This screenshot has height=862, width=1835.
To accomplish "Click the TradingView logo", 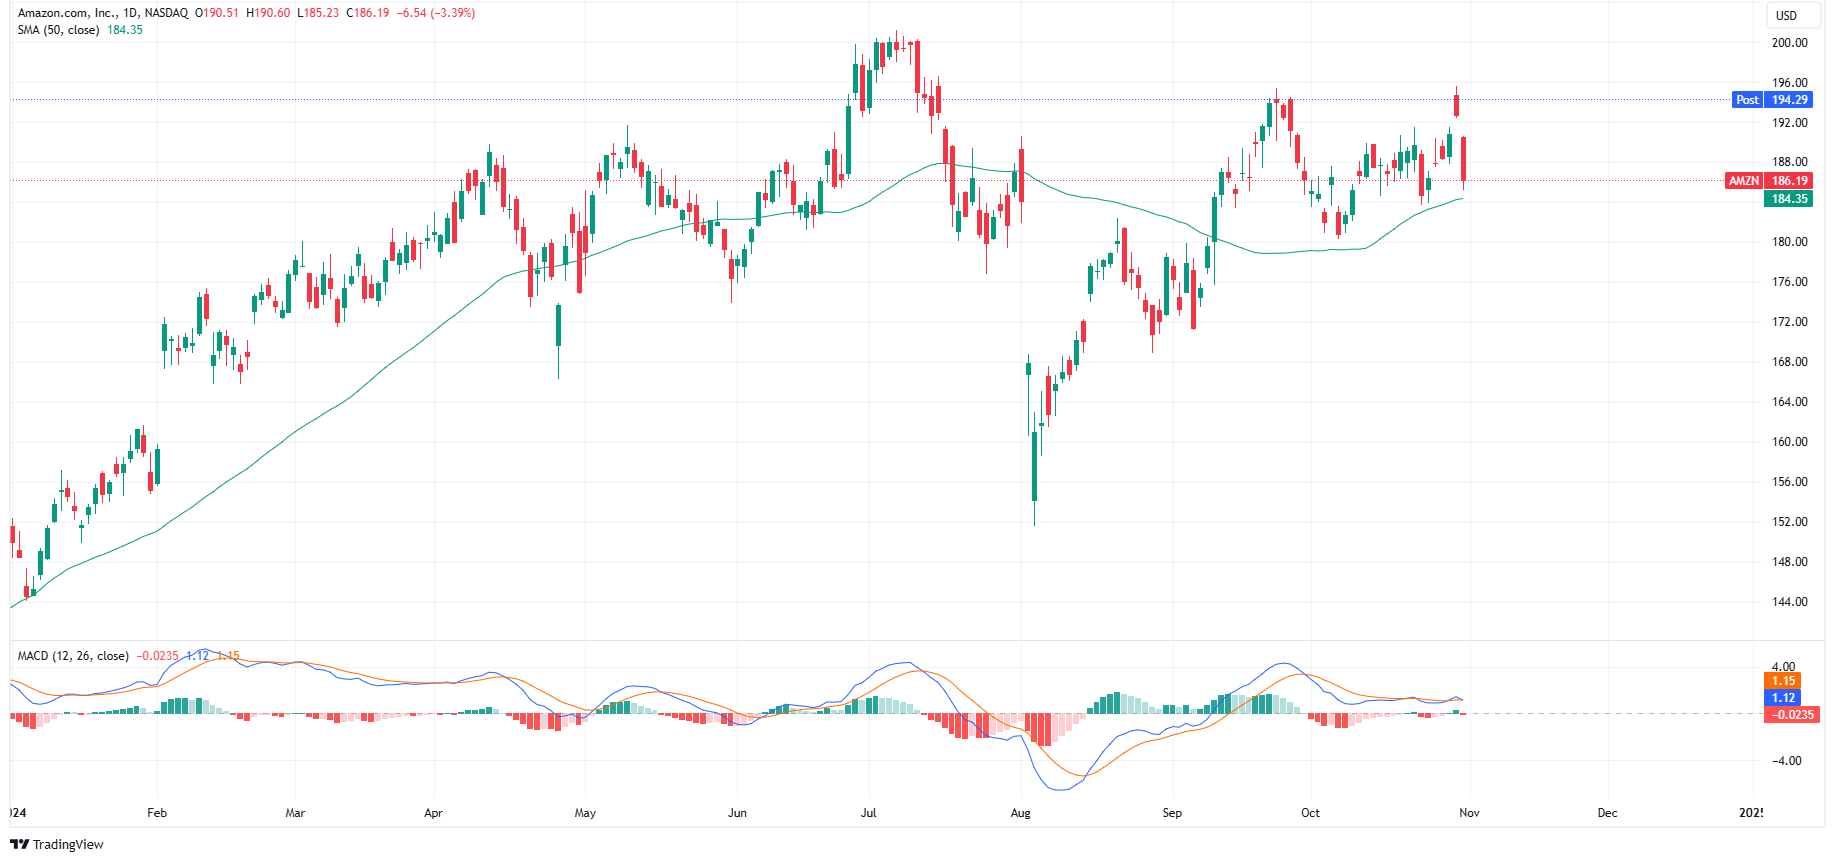I will pyautogui.click(x=57, y=844).
